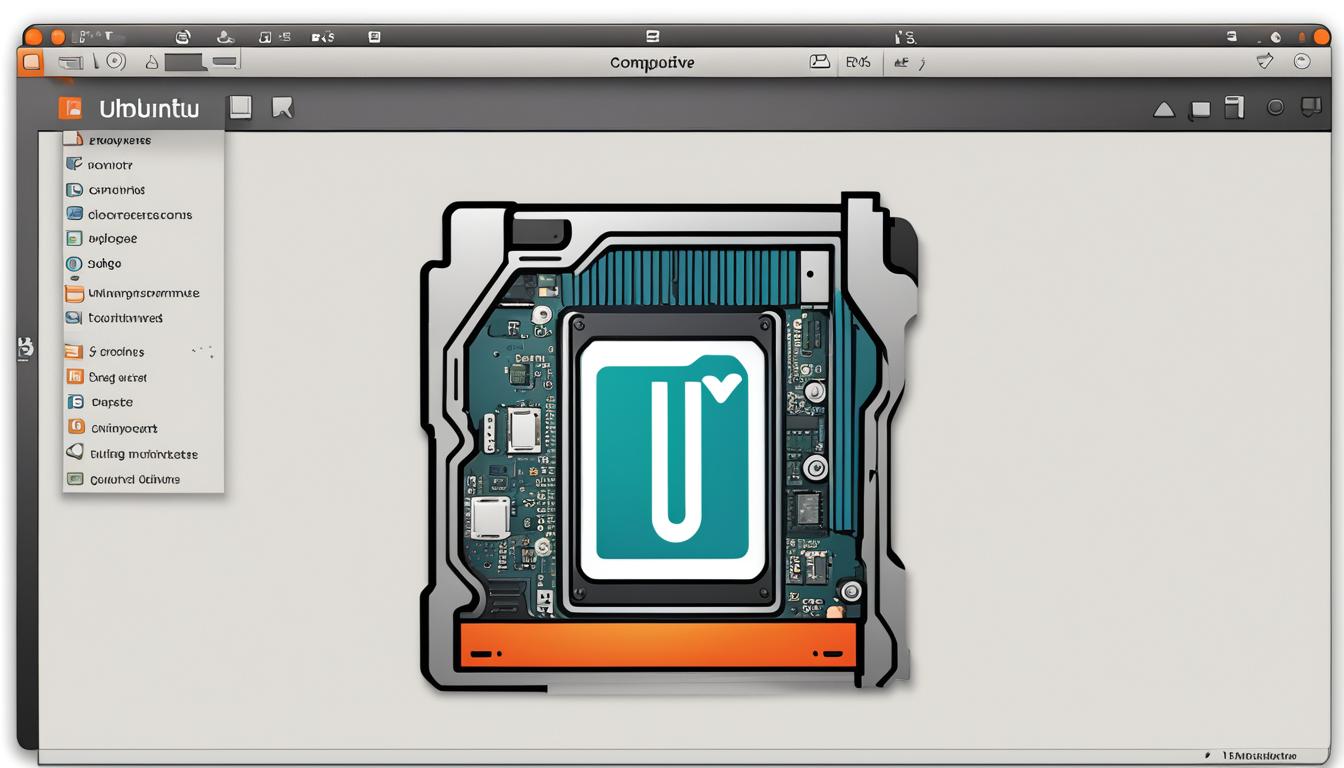Click the monitor-shaped icon in dark header
This screenshot has height=768, width=1344.
(x=1310, y=107)
